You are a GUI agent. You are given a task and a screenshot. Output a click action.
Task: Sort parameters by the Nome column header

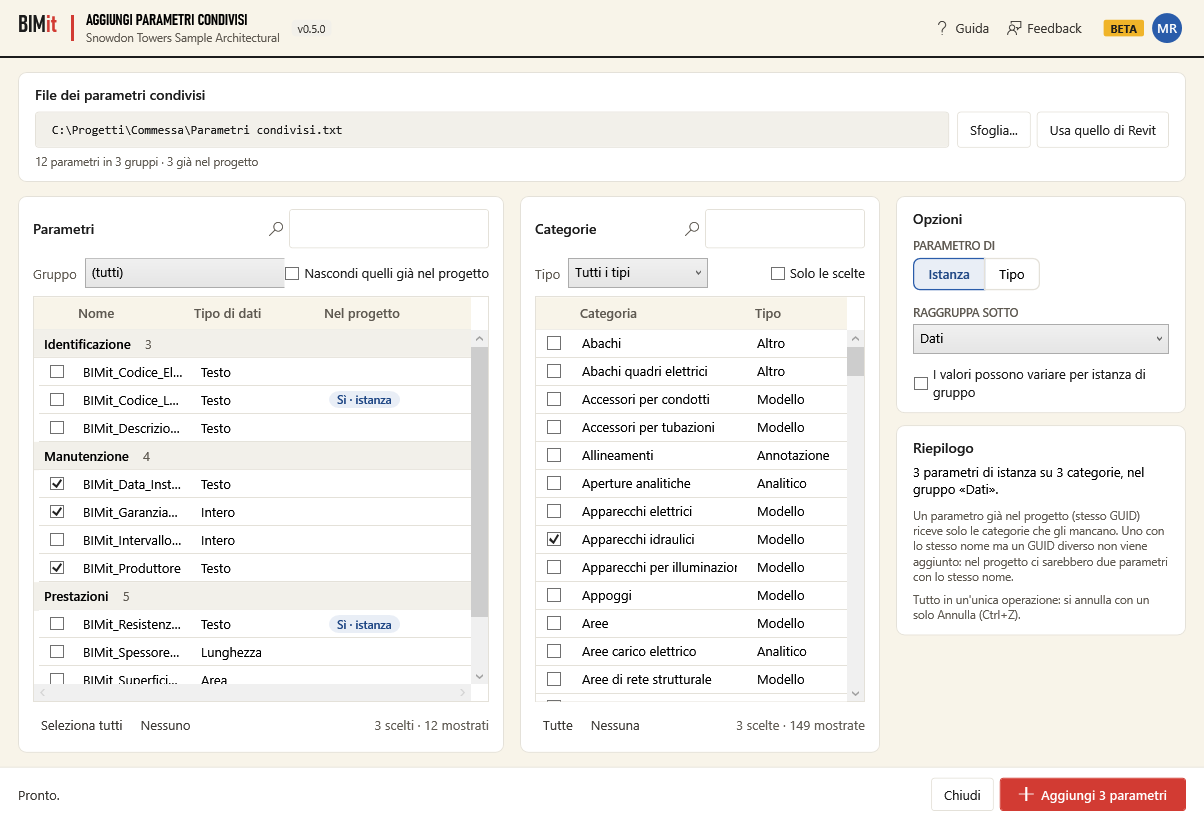96,313
